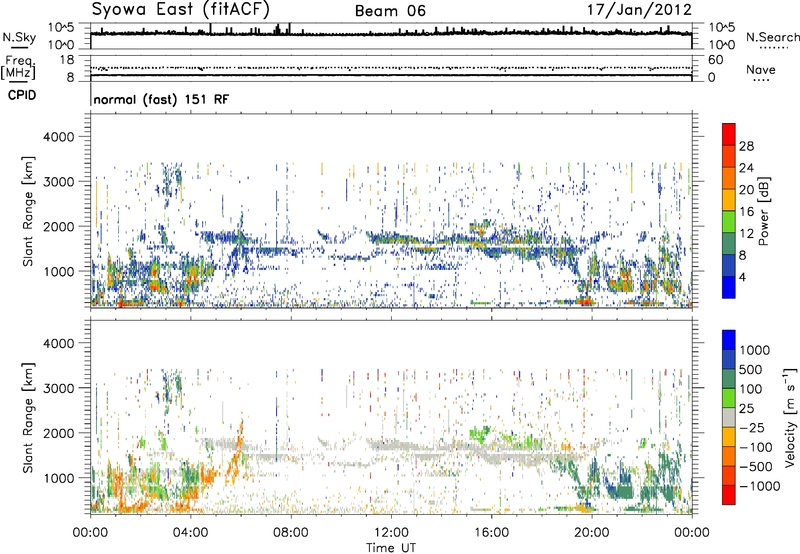Image resolution: width=800 pixels, height=554 pixels.
Task: Select the 'Beam 06' label
Action: pyautogui.click(x=390, y=11)
